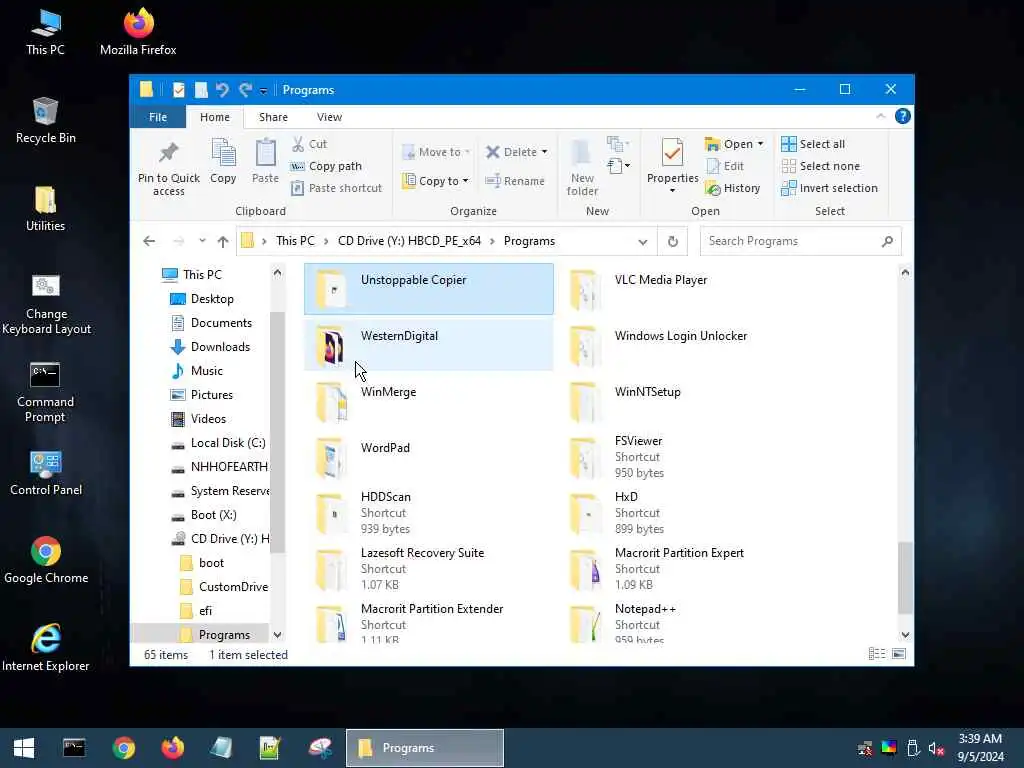1024x768 pixels.
Task: Click navigation pane scroll down arrow
Action: pyautogui.click(x=278, y=635)
